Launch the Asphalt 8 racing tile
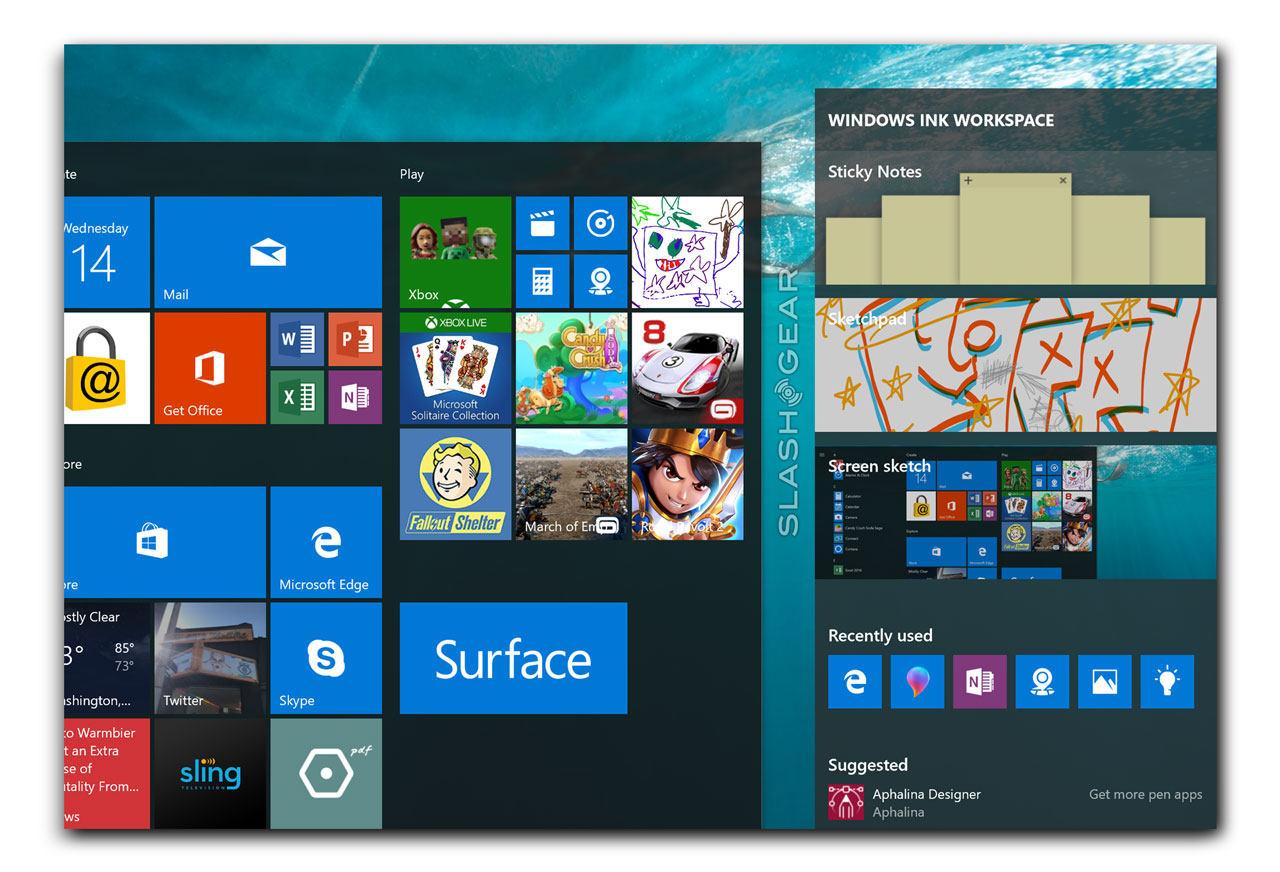Viewport: 1280px width, 872px height. [x=687, y=368]
